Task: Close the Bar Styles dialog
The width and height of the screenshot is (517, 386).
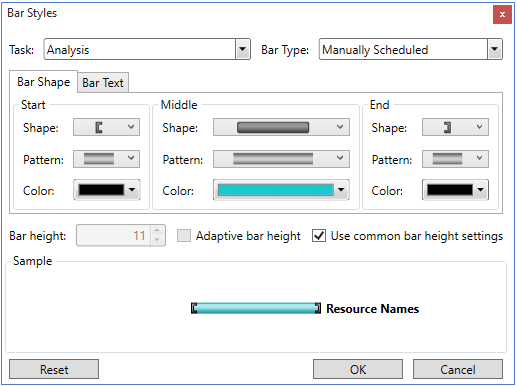Action: pyautogui.click(x=502, y=15)
